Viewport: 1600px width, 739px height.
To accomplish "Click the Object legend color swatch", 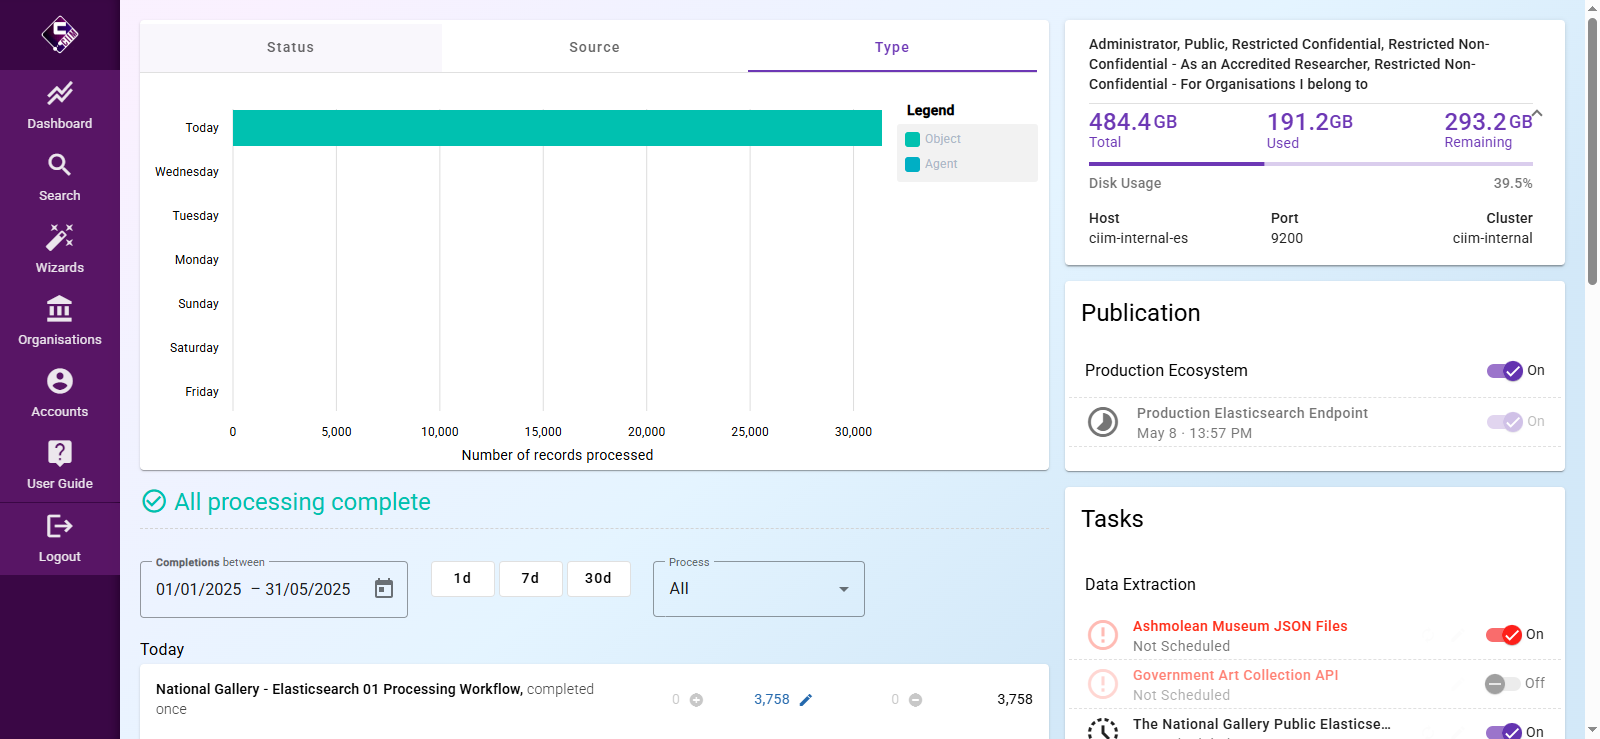I will (912, 140).
